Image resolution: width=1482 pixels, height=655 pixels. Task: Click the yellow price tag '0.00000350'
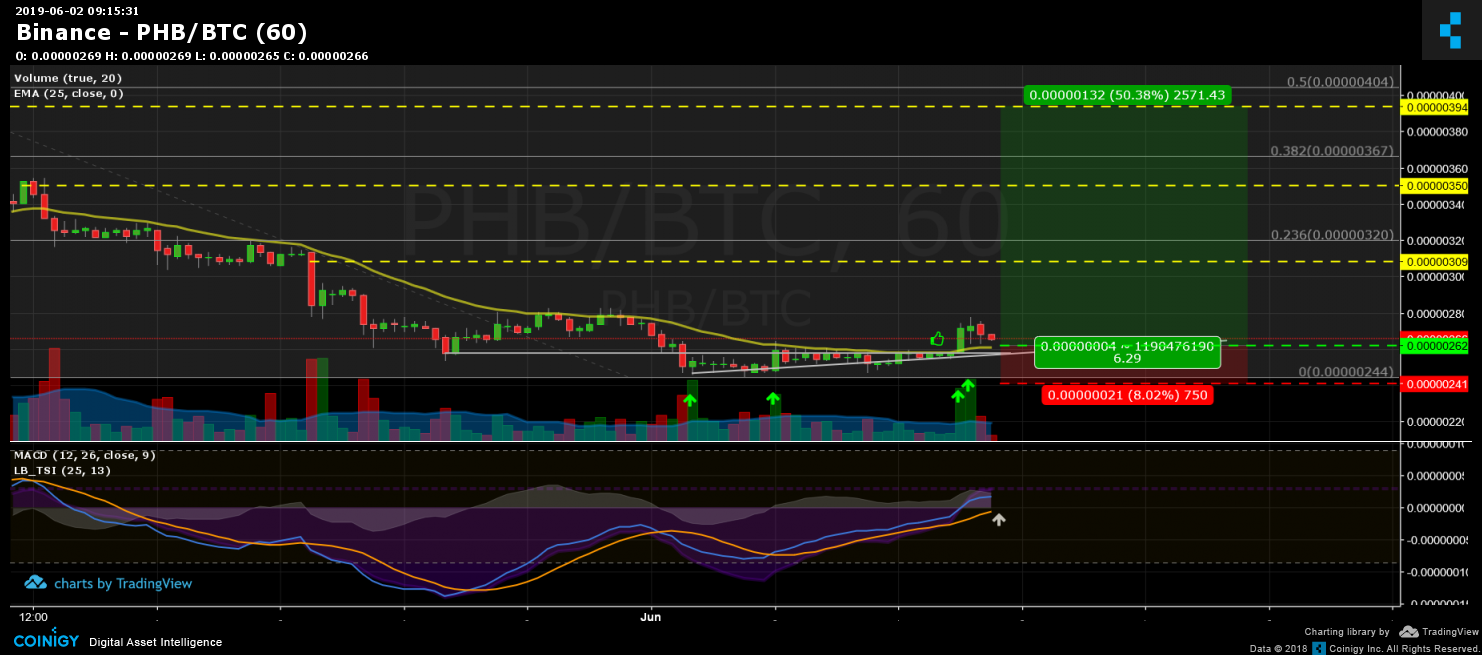(x=1437, y=186)
